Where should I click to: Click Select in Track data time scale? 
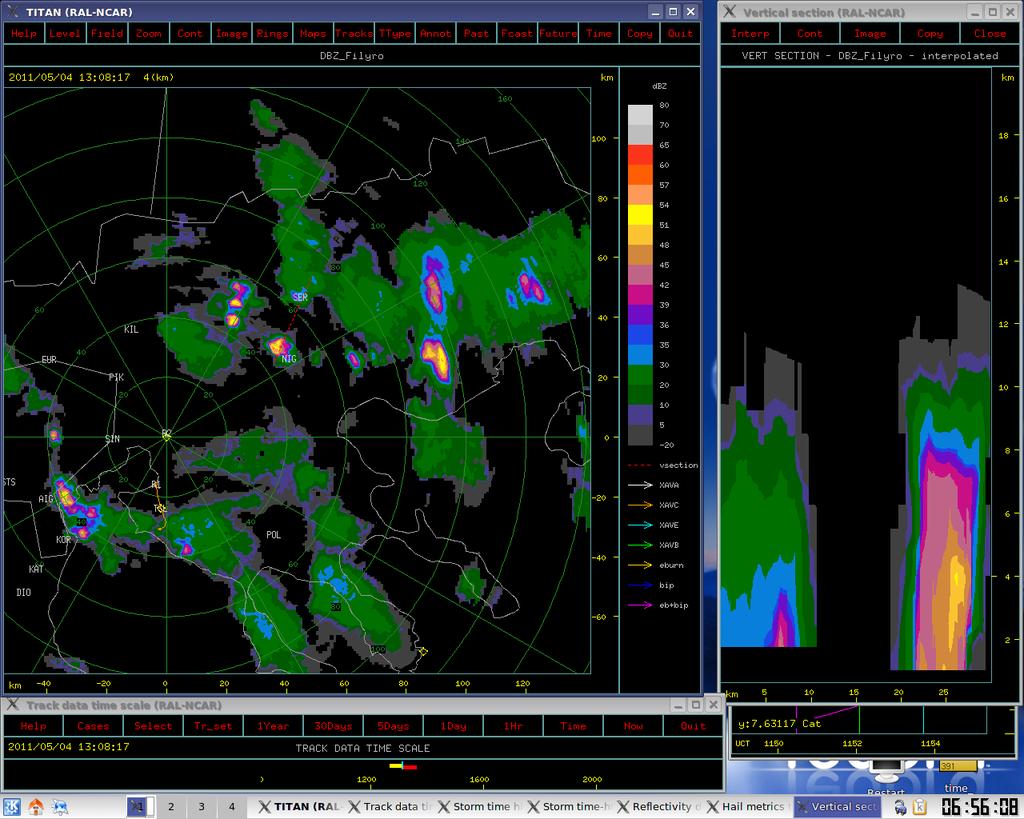click(x=153, y=726)
